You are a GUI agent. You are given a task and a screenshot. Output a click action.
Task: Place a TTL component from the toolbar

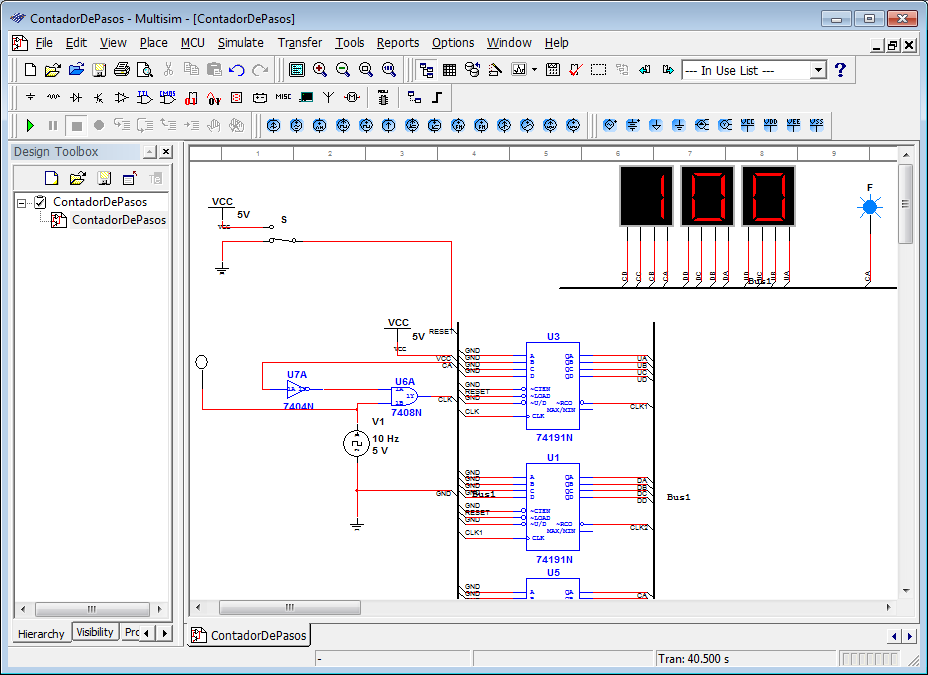[x=144, y=97]
